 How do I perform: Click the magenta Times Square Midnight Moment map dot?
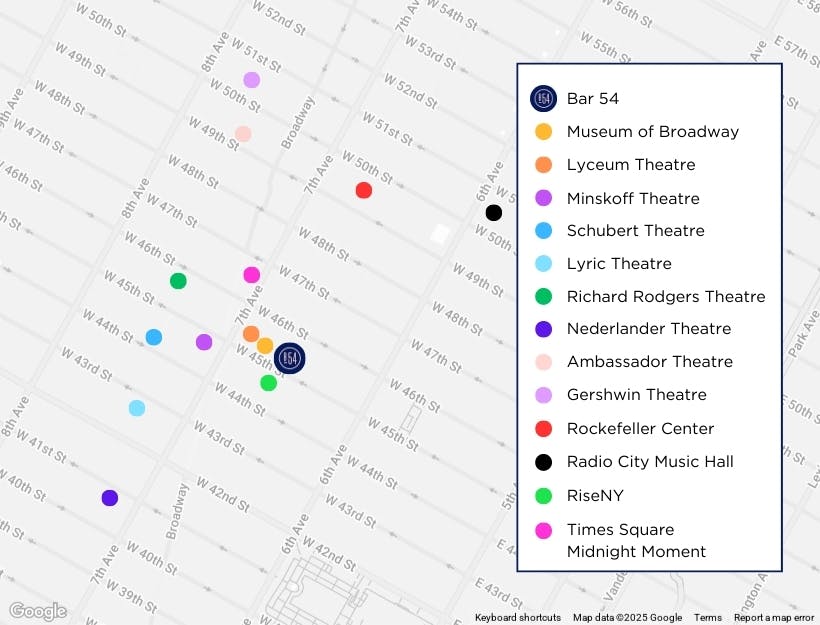click(251, 275)
